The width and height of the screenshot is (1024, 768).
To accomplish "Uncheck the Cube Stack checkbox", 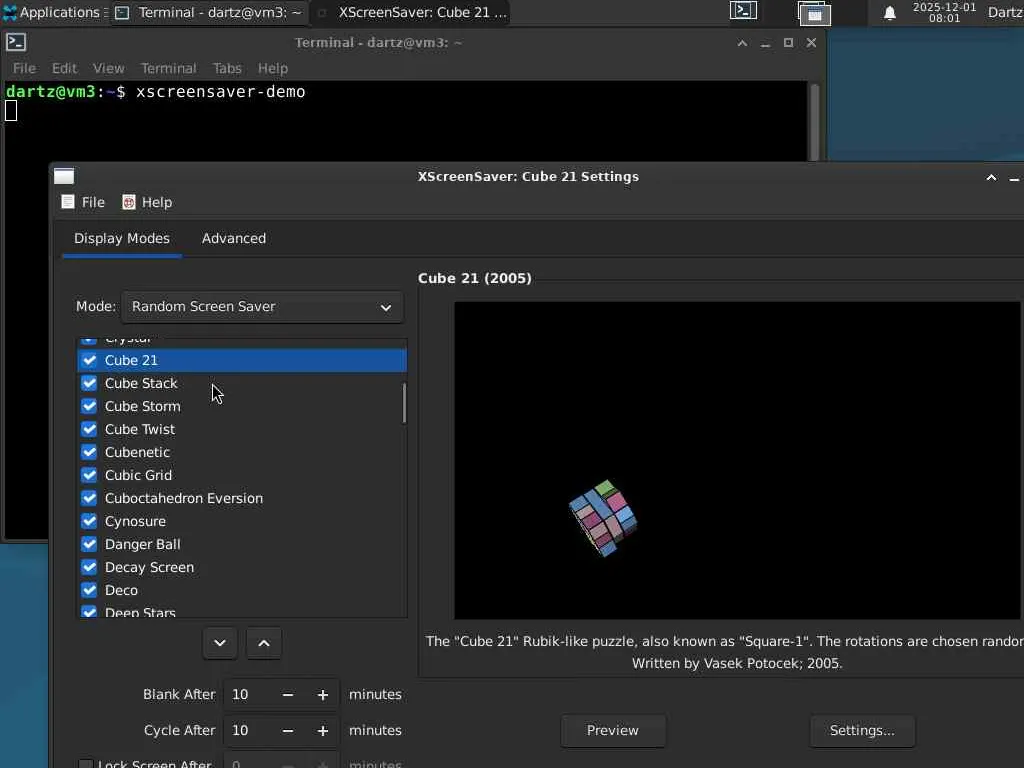I will point(89,383).
